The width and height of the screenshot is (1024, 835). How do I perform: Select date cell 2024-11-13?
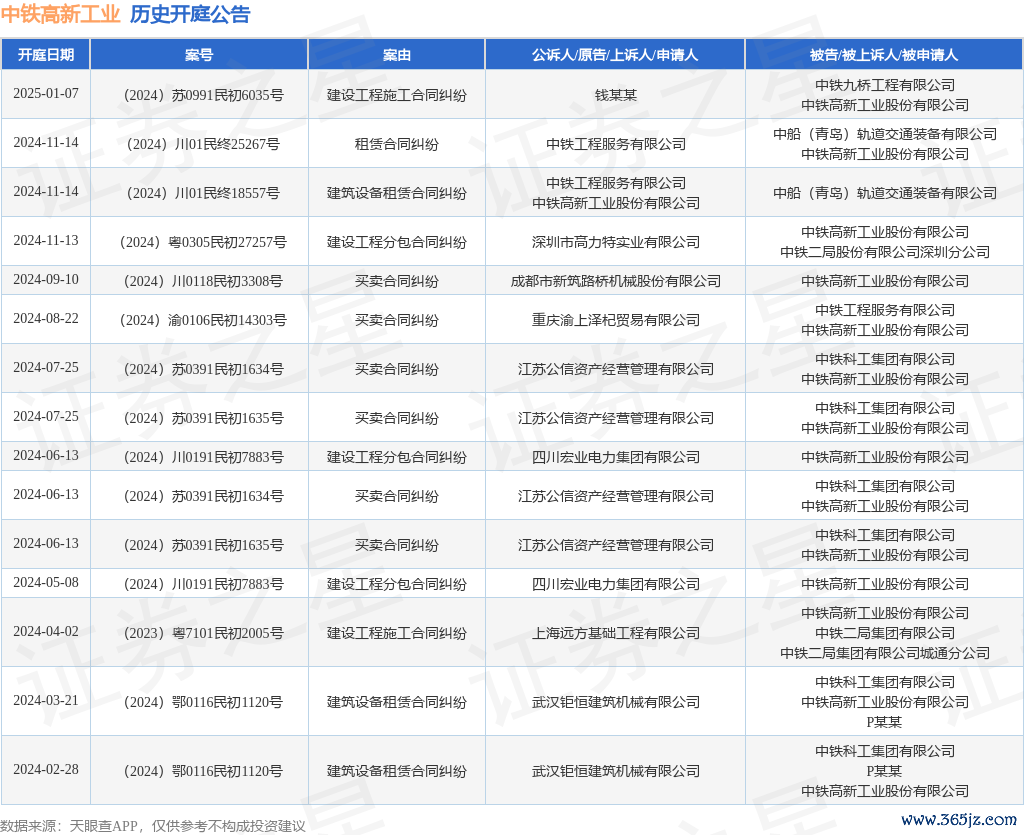click(x=46, y=240)
